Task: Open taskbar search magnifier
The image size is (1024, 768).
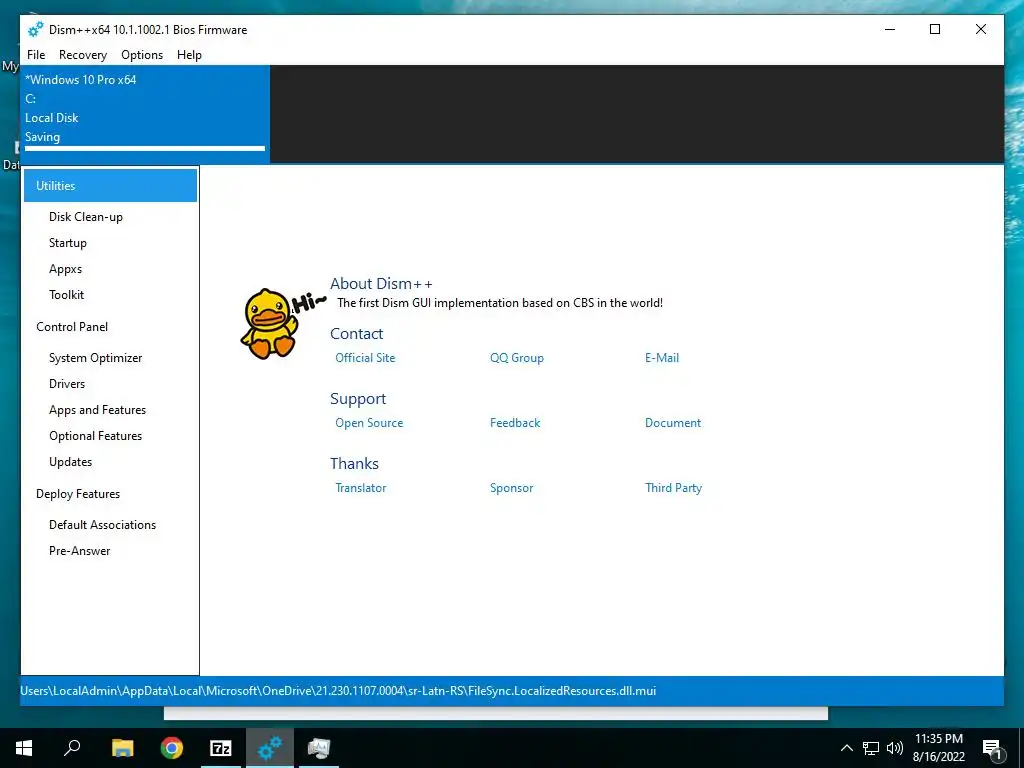Action: pos(72,748)
